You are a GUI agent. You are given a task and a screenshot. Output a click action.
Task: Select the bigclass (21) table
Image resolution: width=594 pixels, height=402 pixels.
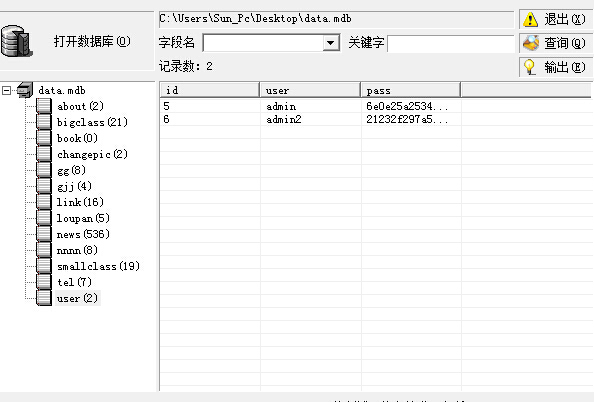pos(92,122)
